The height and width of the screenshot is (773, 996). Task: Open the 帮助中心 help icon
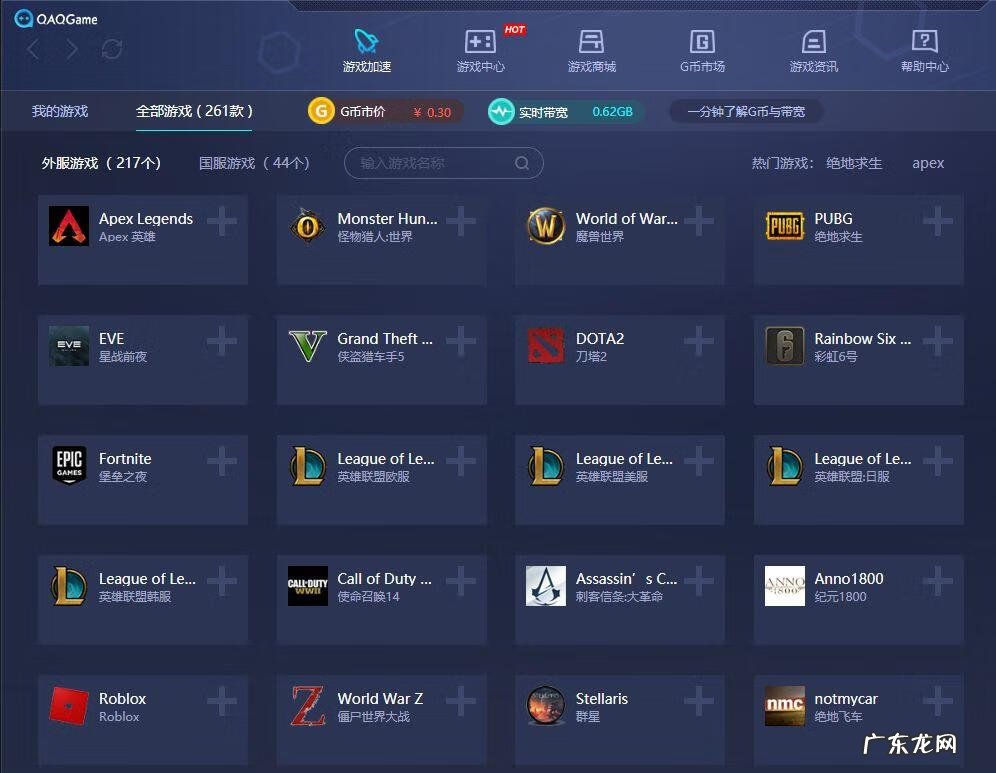click(924, 42)
